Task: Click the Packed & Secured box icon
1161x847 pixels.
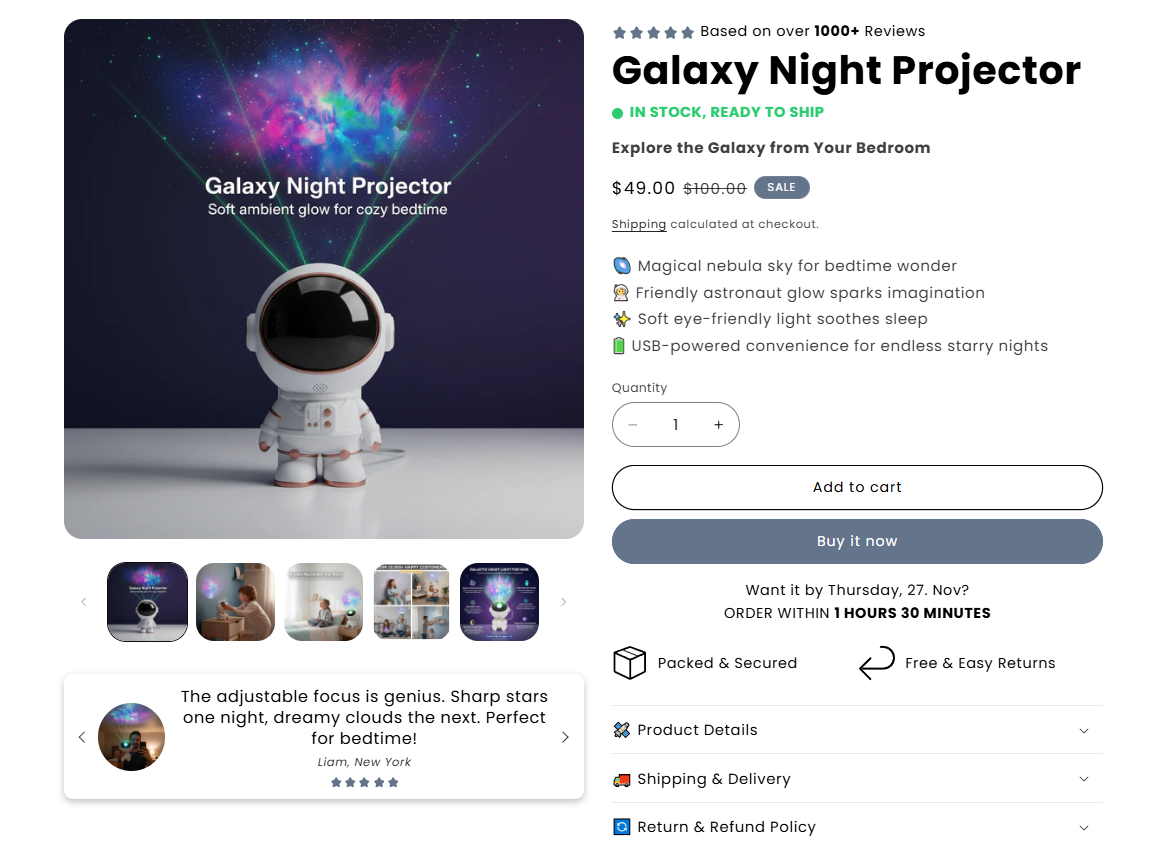Action: (629, 663)
